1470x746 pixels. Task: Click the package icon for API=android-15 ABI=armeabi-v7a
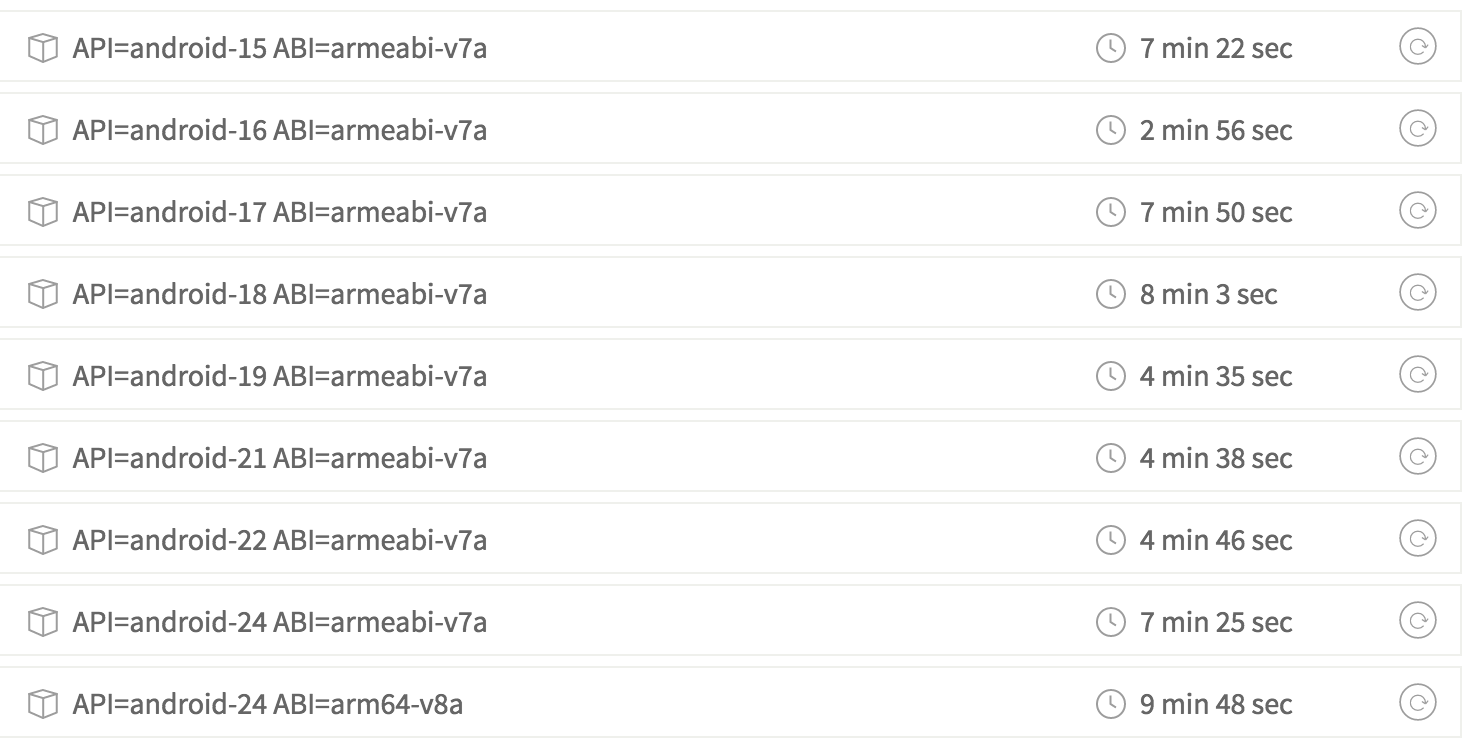(x=44, y=47)
